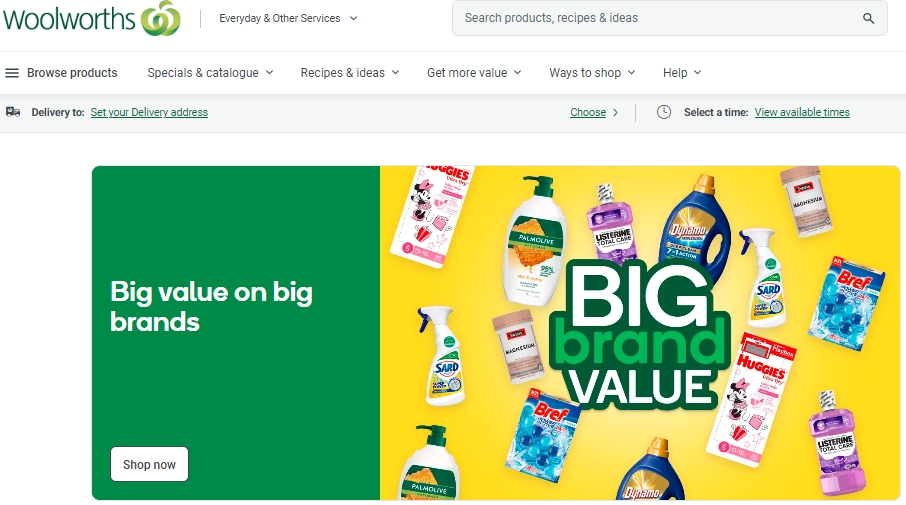Click the clock icon beside Select a time

[x=664, y=112]
